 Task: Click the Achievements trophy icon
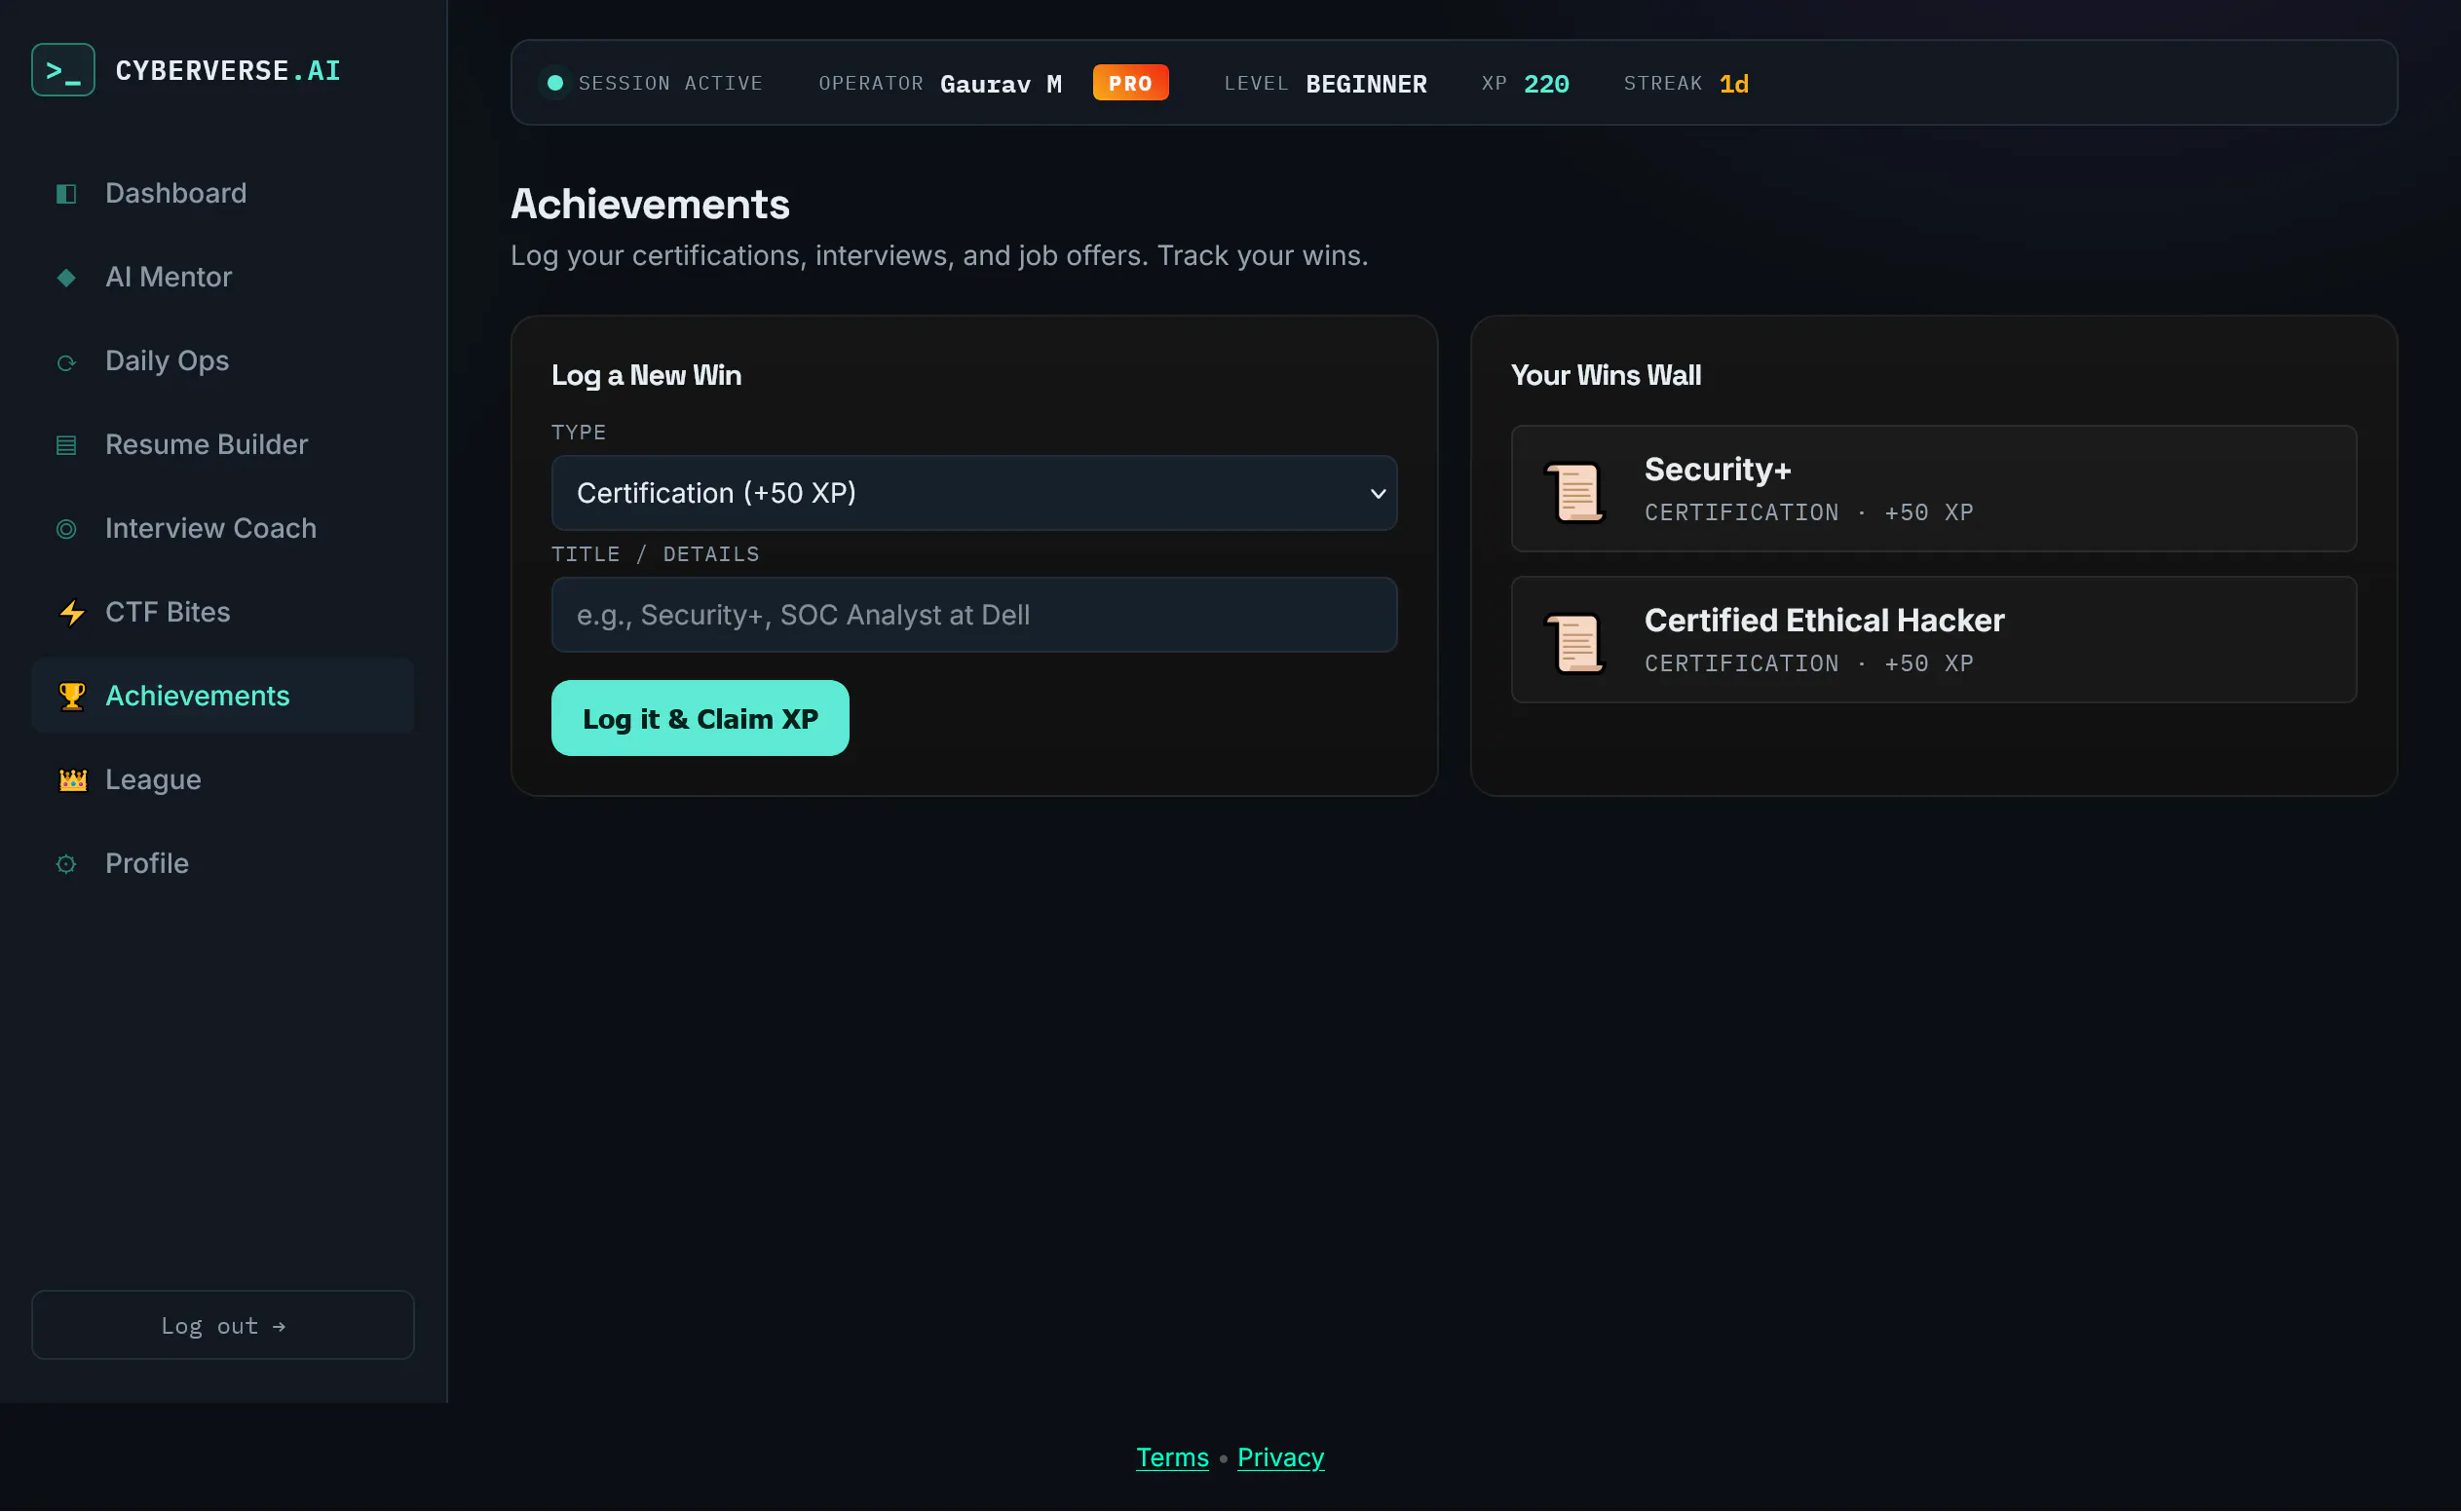[x=72, y=696]
